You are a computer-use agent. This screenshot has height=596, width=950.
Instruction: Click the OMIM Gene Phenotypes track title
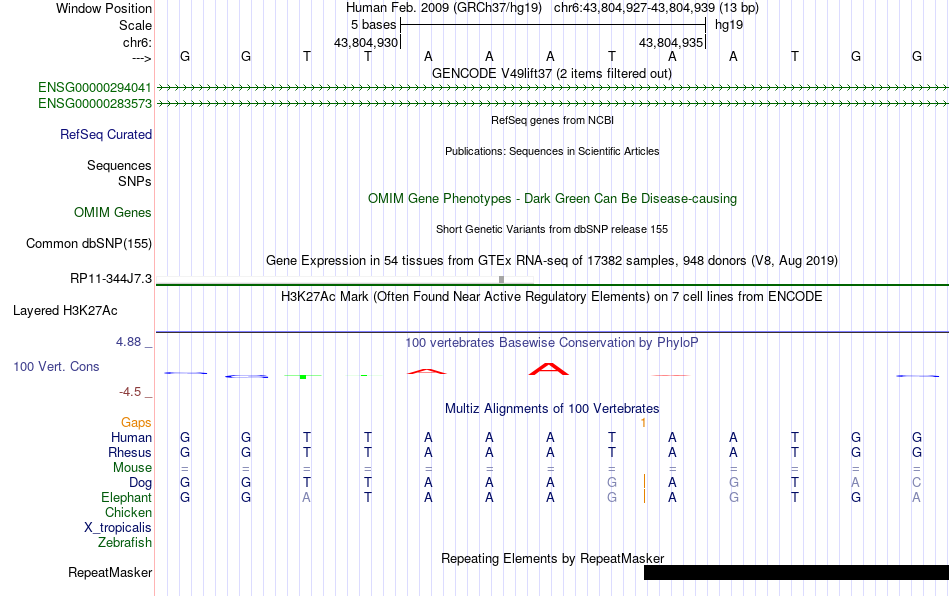[553, 199]
